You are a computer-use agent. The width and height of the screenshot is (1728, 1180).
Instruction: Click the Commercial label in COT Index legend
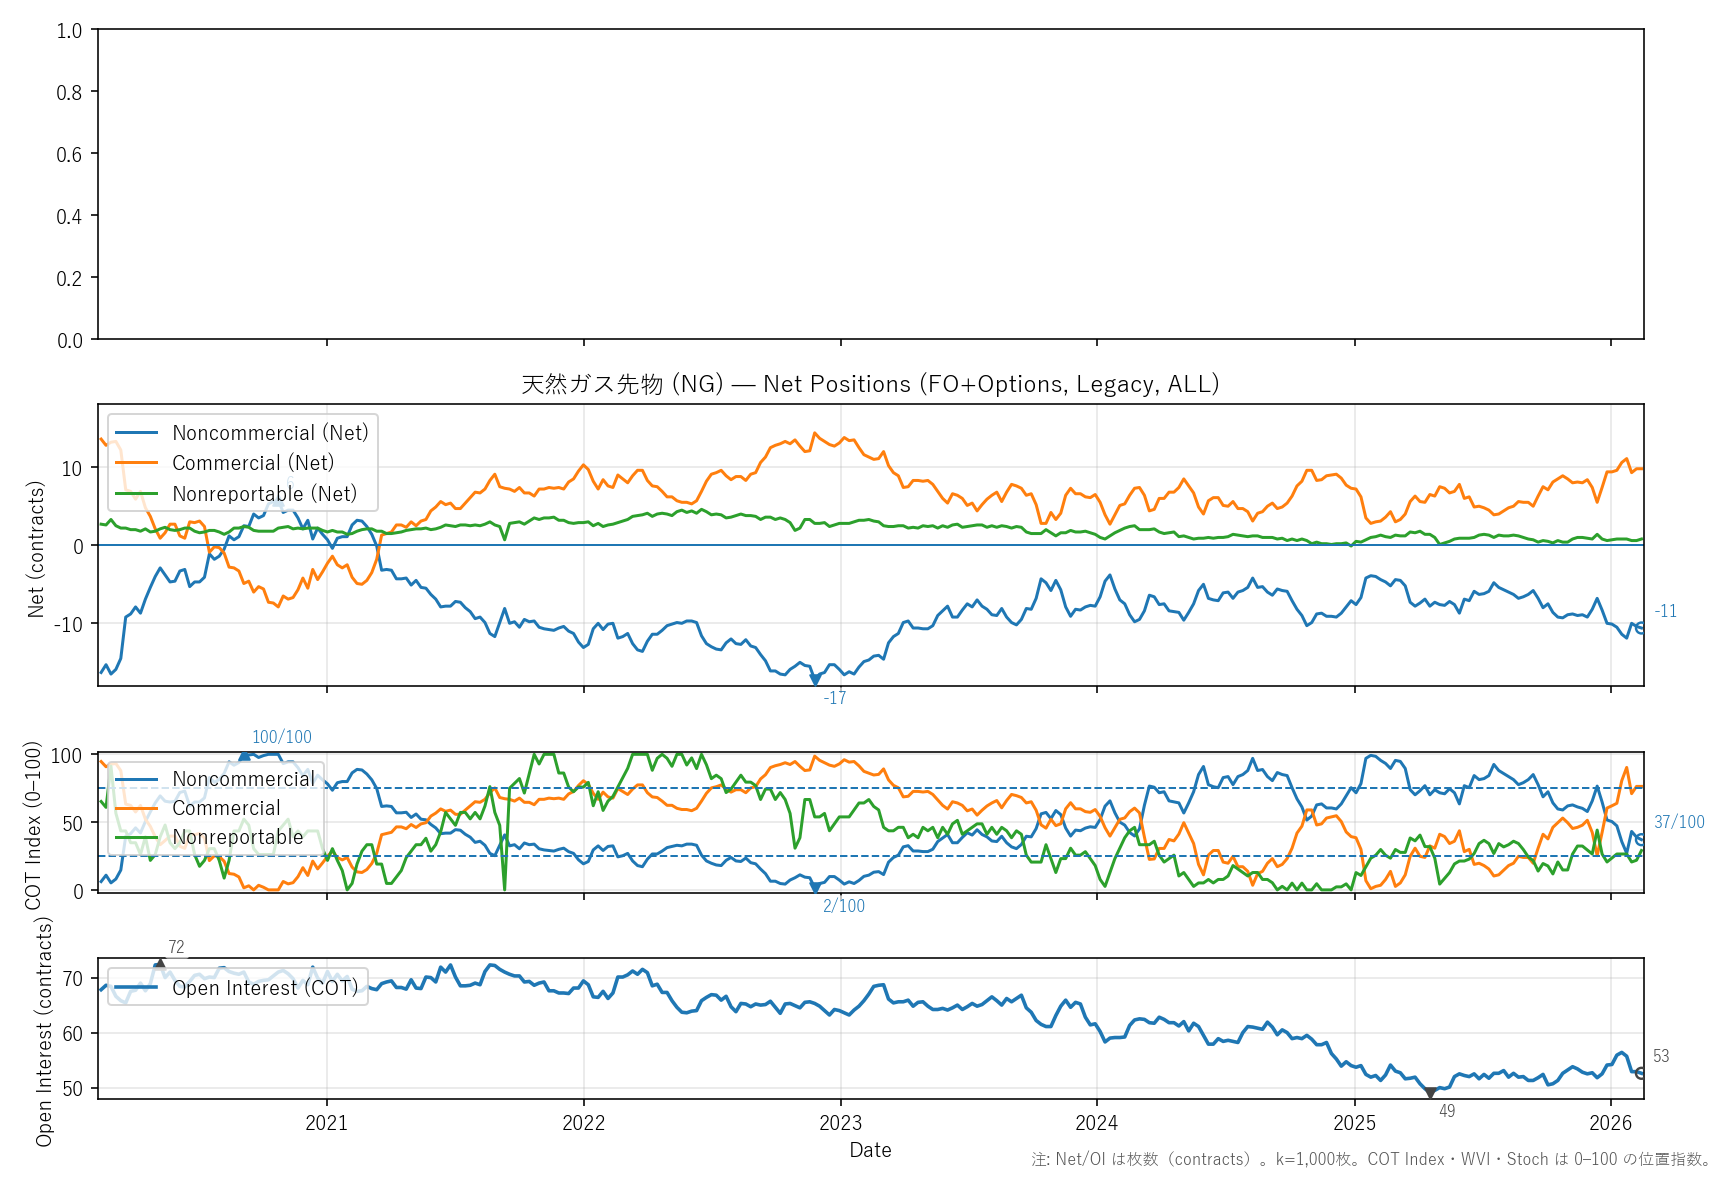tap(226, 808)
